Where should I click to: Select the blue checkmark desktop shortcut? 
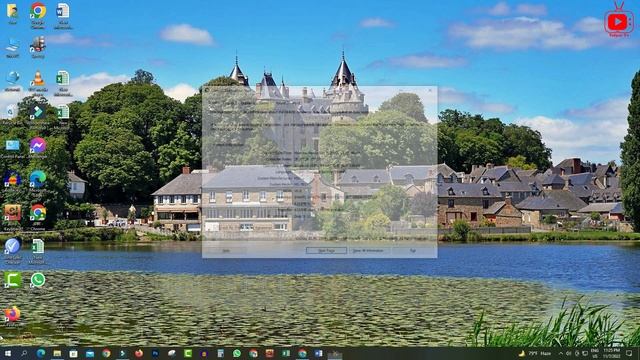point(13,250)
